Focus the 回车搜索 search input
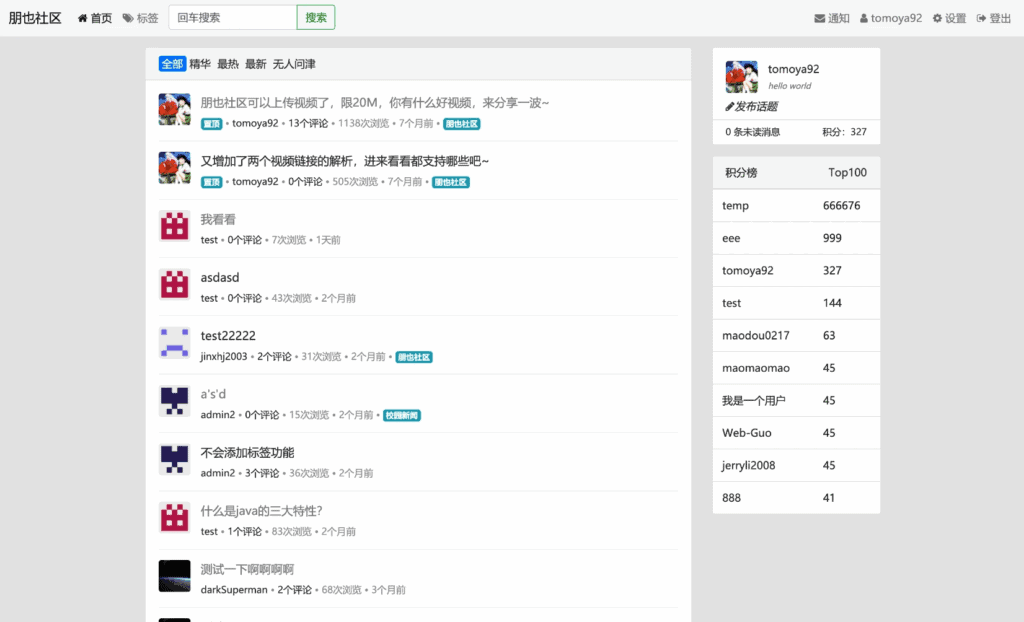This screenshot has height=622, width=1024. (232, 18)
